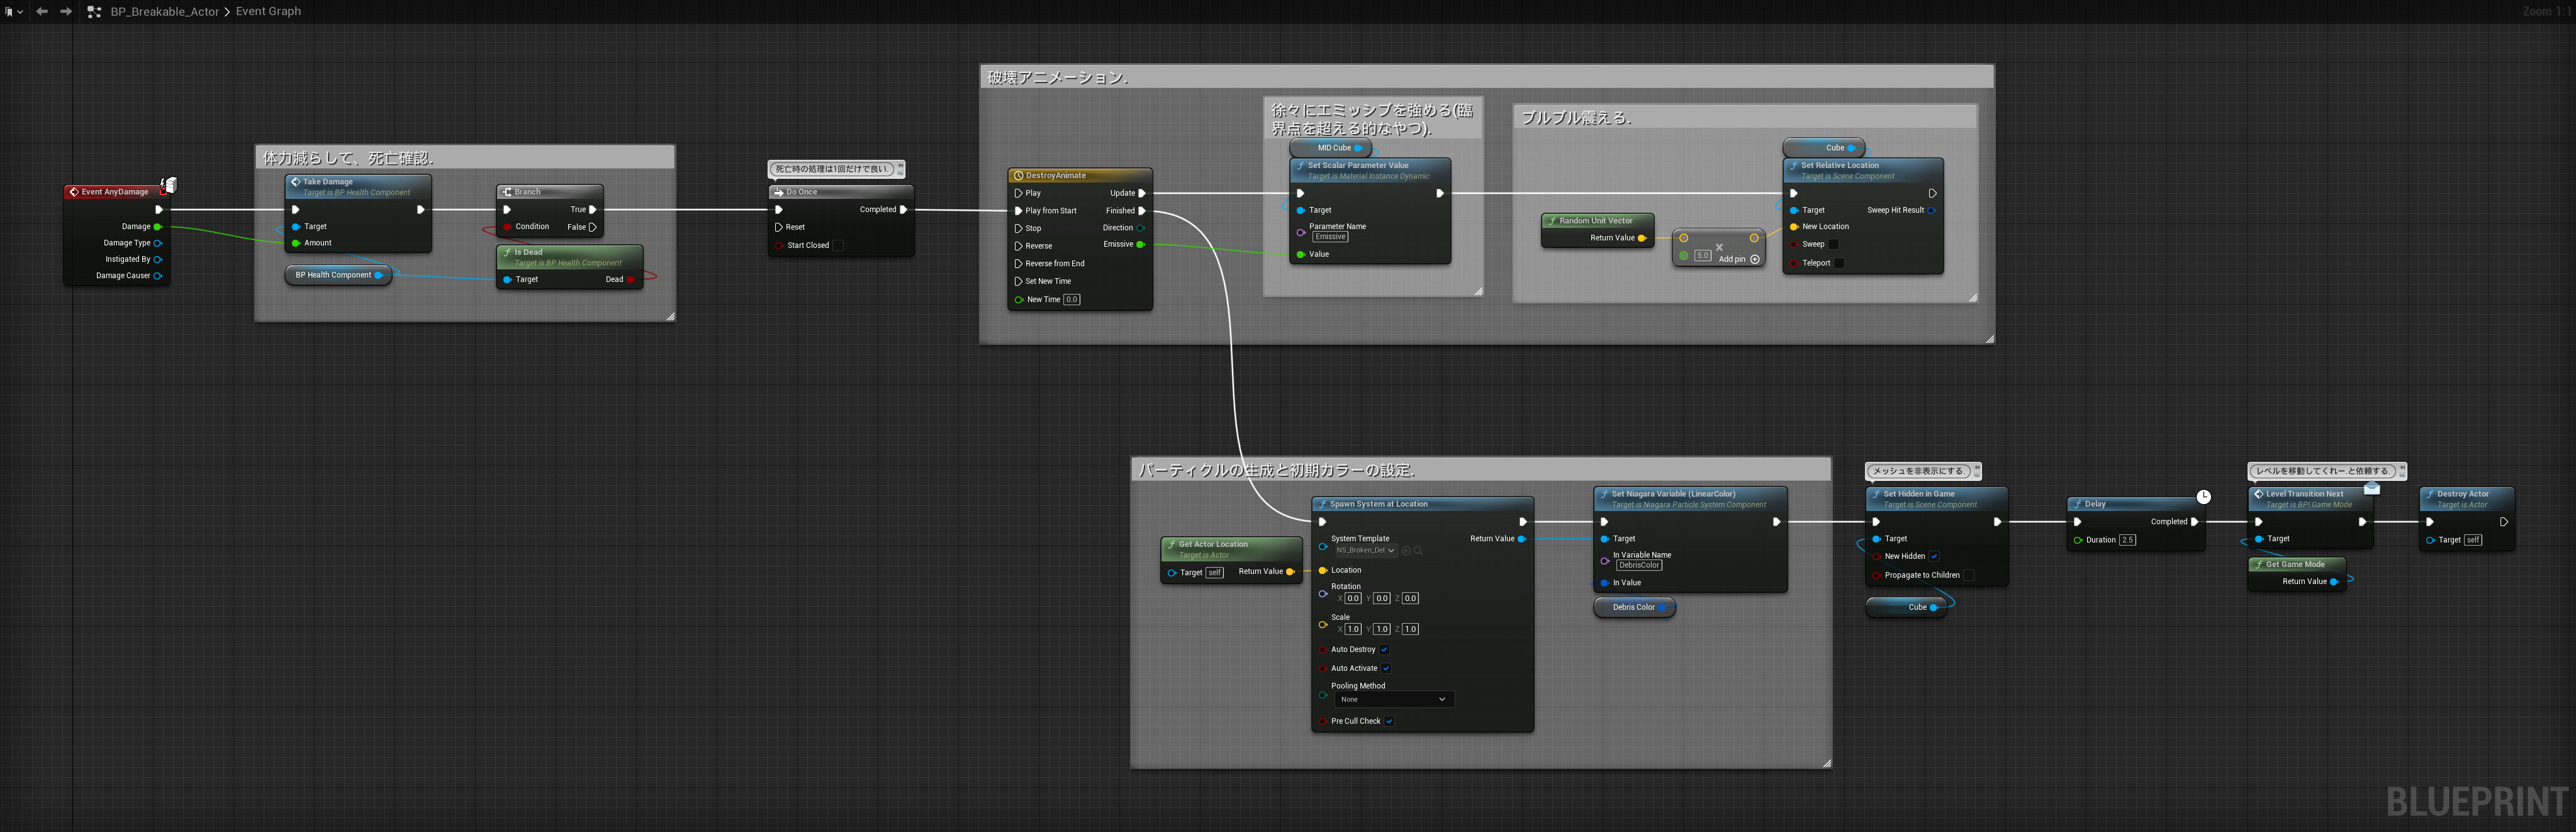Image resolution: width=2576 pixels, height=832 pixels.
Task: Click the clock icon on Delay node
Action: tap(2203, 496)
